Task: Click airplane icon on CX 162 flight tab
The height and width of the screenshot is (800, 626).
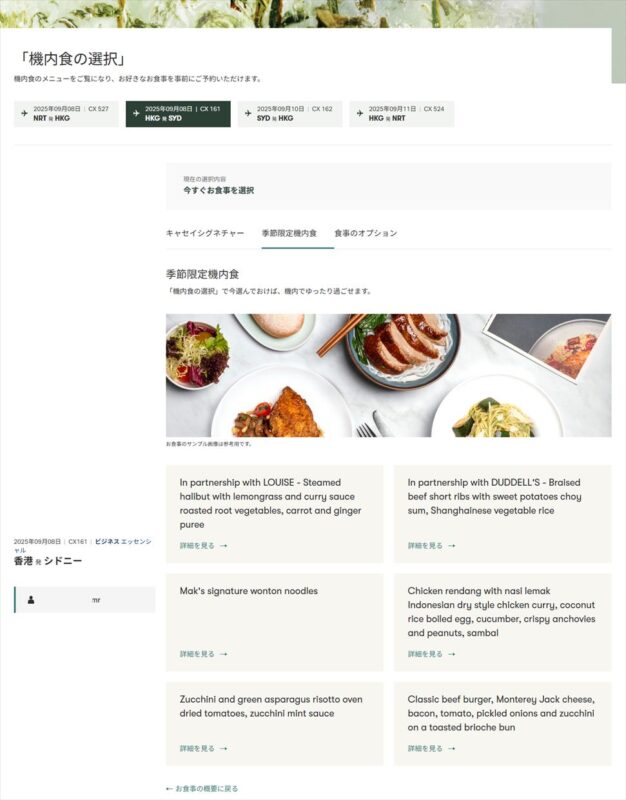Action: pos(248,113)
